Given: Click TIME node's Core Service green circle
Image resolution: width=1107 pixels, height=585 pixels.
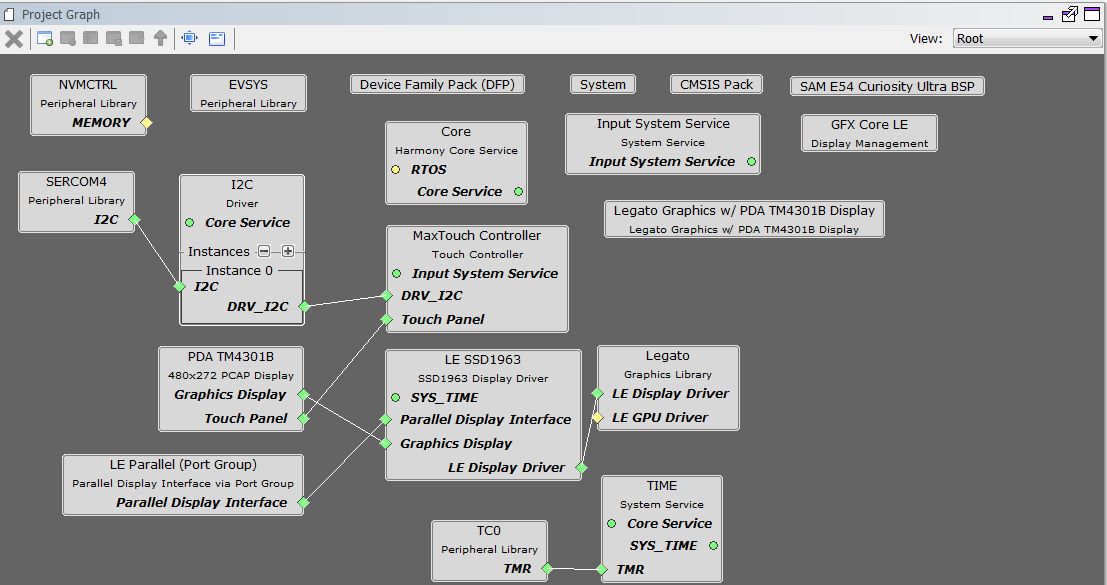Looking at the screenshot, I should click(x=612, y=524).
